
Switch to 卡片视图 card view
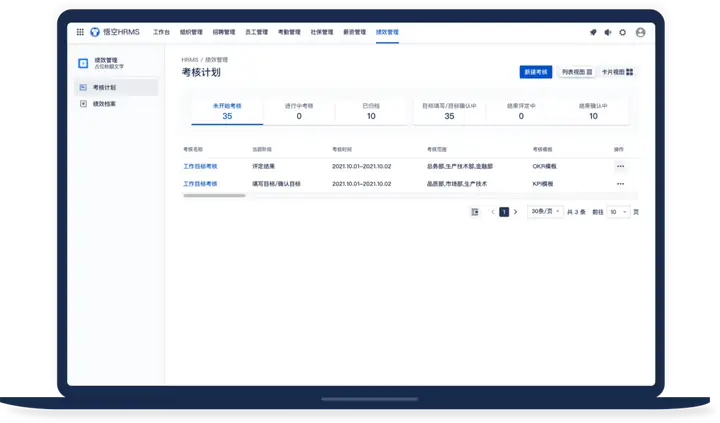click(617, 72)
